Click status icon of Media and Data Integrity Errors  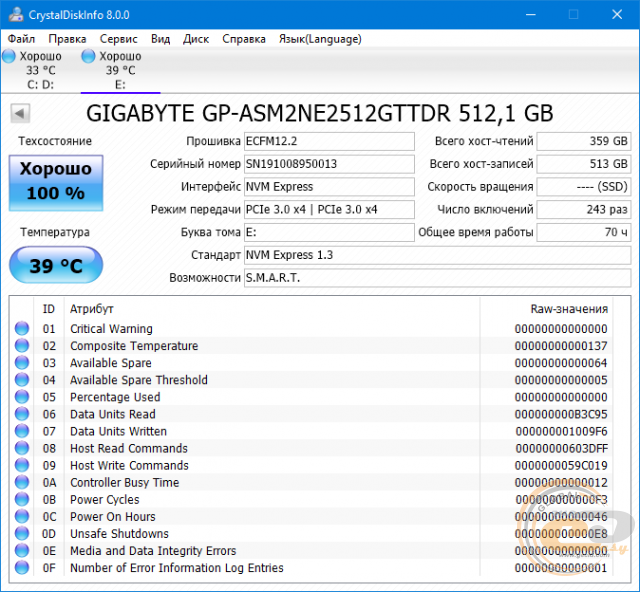click(22, 550)
